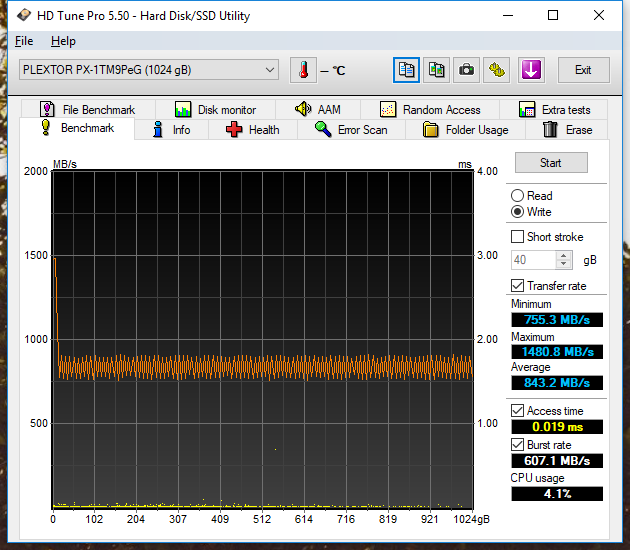Open the options wrench icon
Screen dimensions: 630x550
tap(497, 70)
